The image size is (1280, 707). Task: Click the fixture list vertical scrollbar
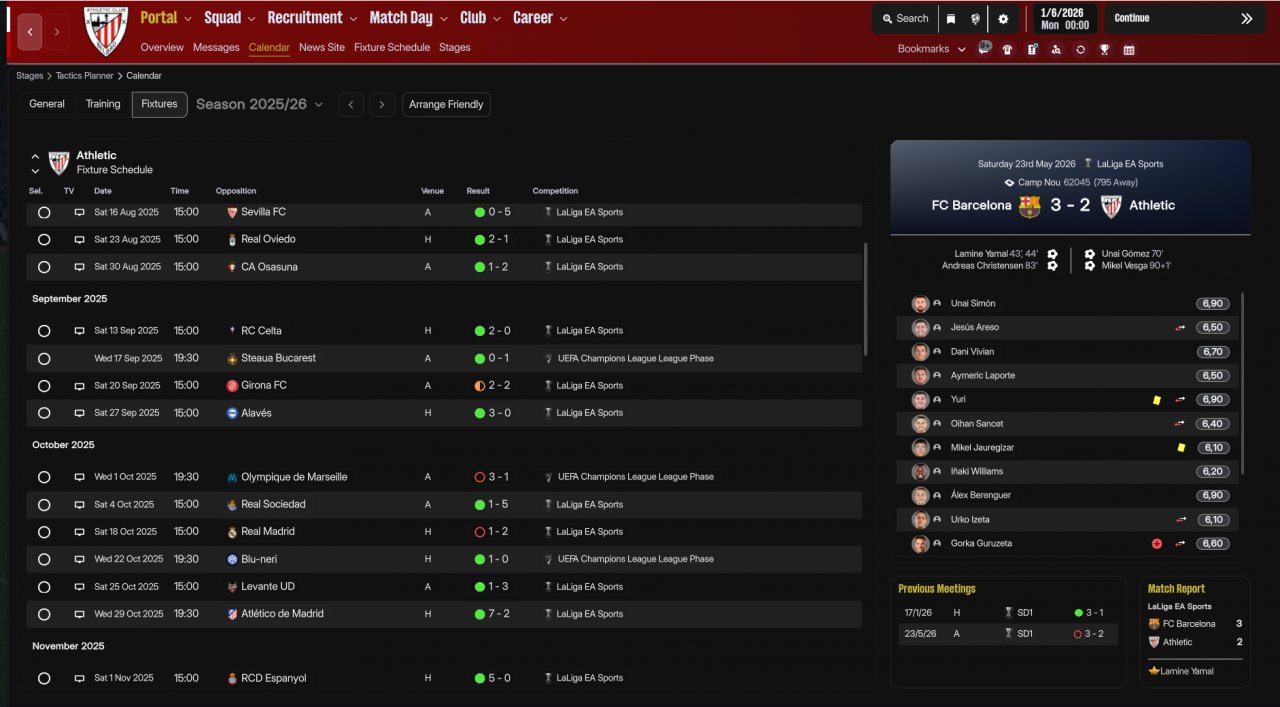(x=865, y=300)
